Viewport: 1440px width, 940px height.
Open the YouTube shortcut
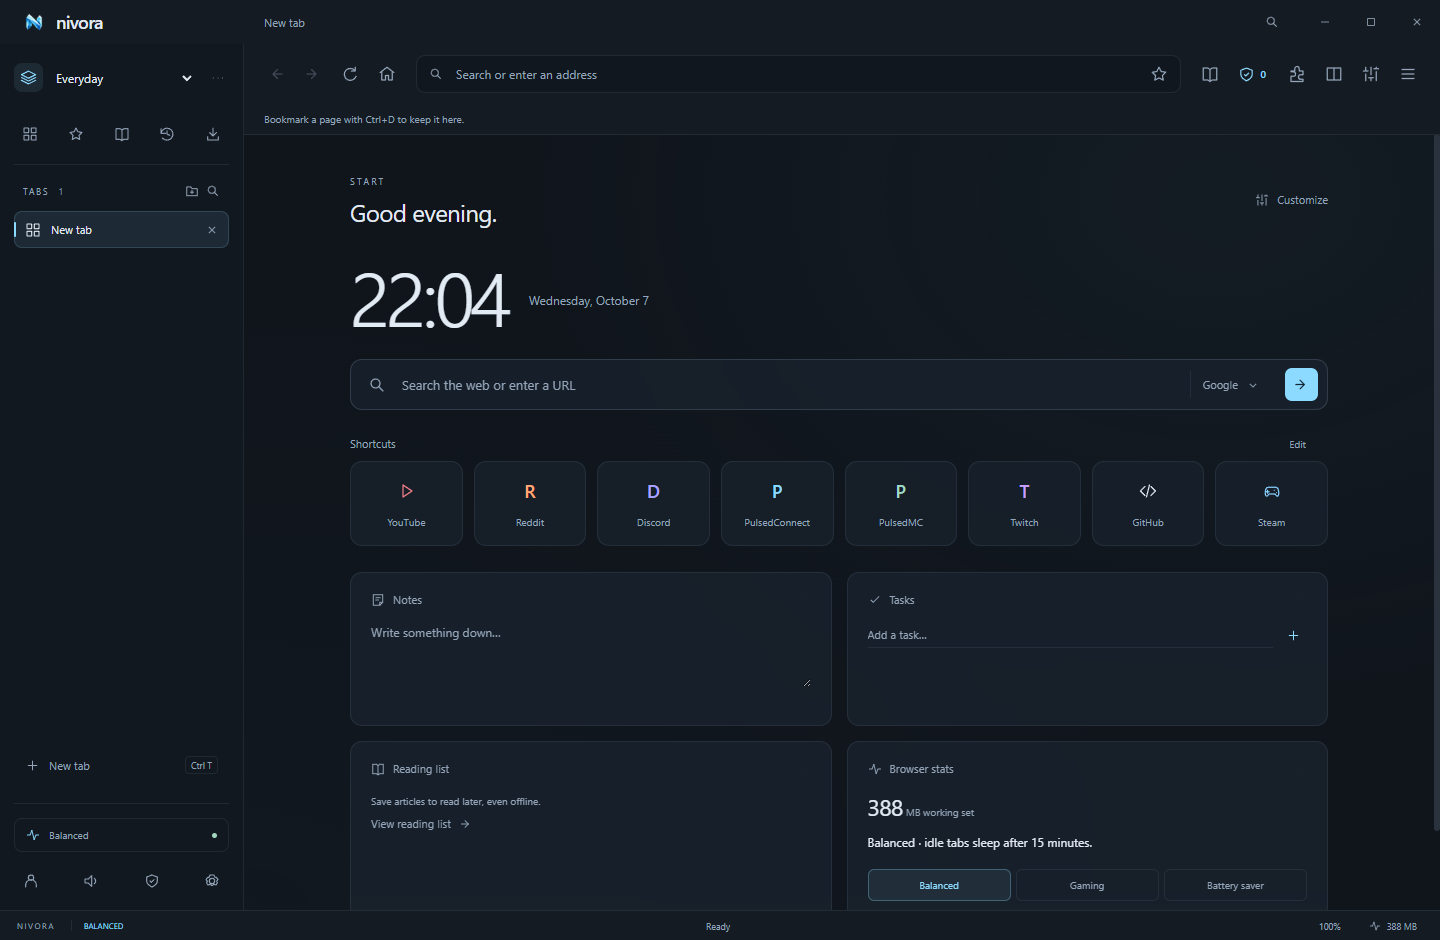406,503
